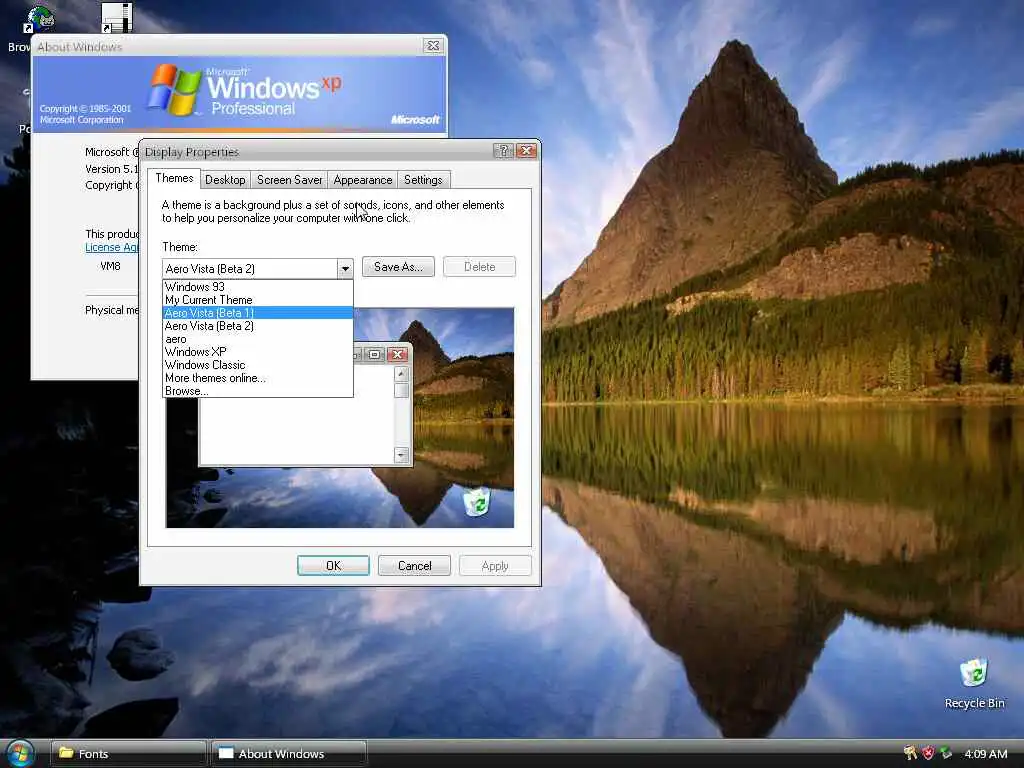
Task: Click the Delete button
Action: coord(479,266)
